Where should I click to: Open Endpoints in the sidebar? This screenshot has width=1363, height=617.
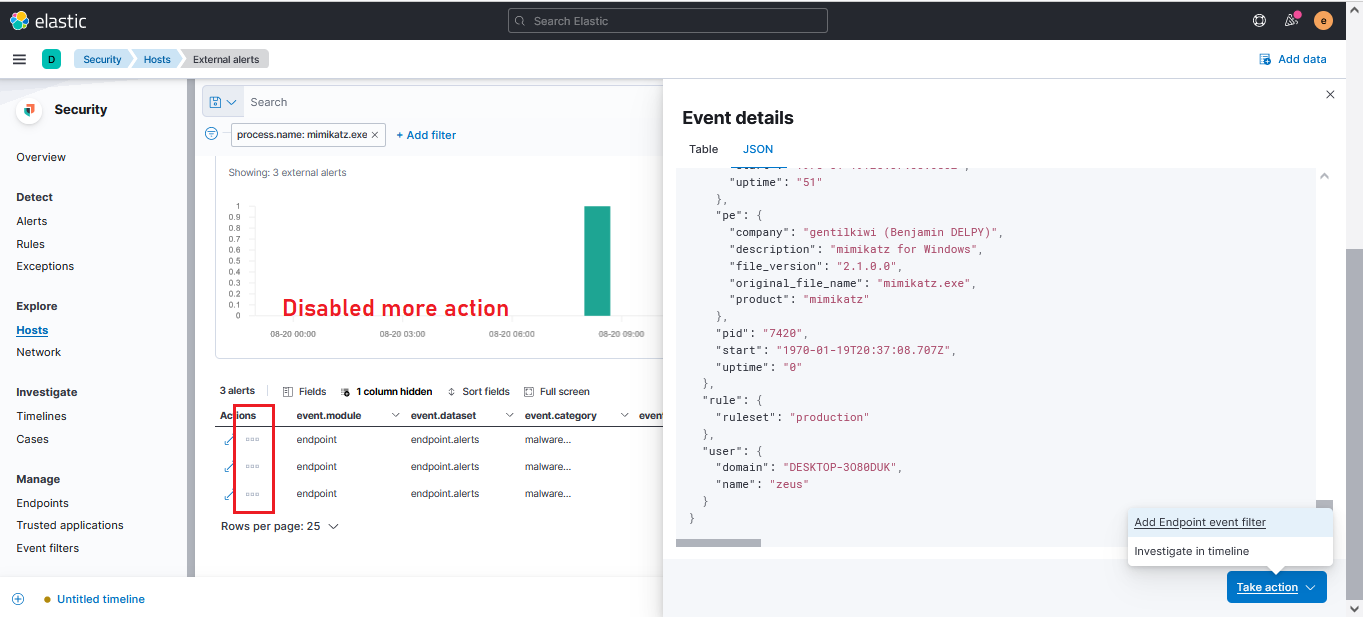42,503
